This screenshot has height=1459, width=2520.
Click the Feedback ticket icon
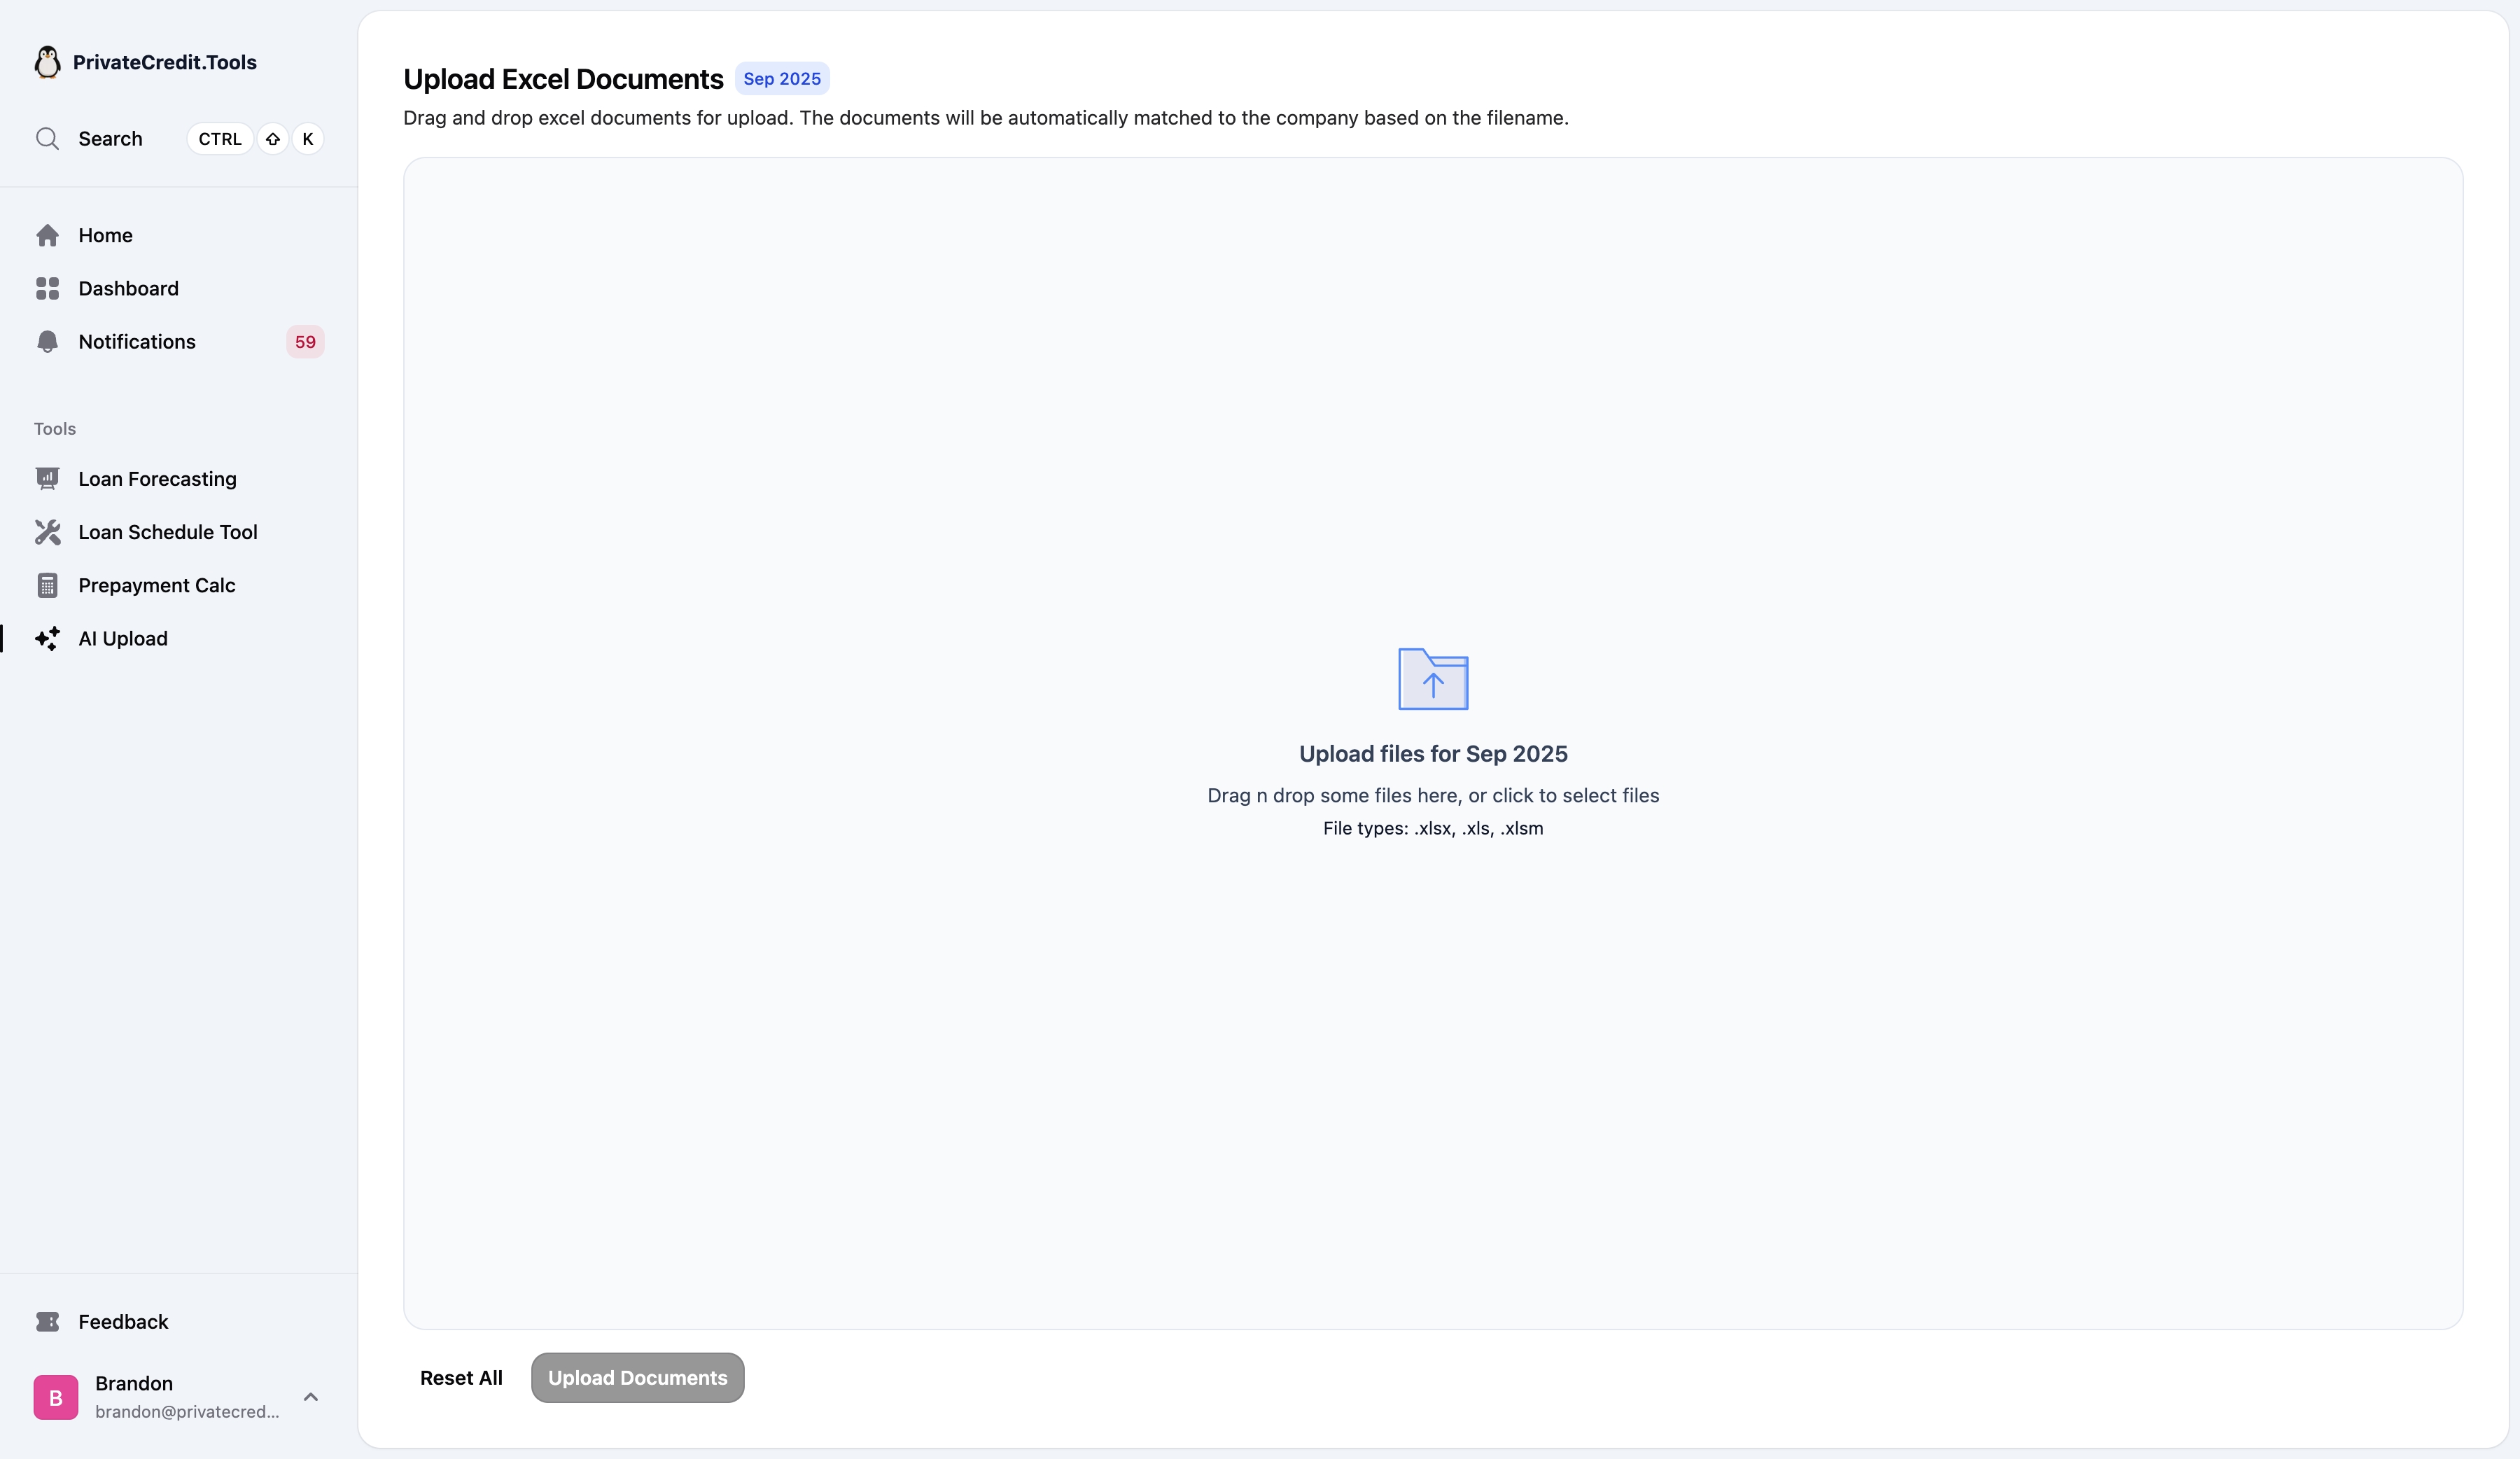coord(47,1322)
